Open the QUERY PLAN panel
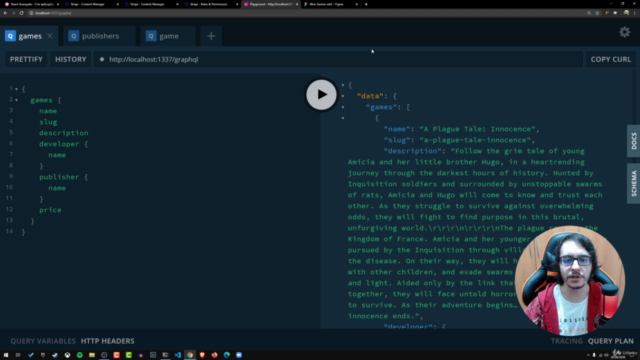Screen dimensions: 640x360 tap(611, 341)
